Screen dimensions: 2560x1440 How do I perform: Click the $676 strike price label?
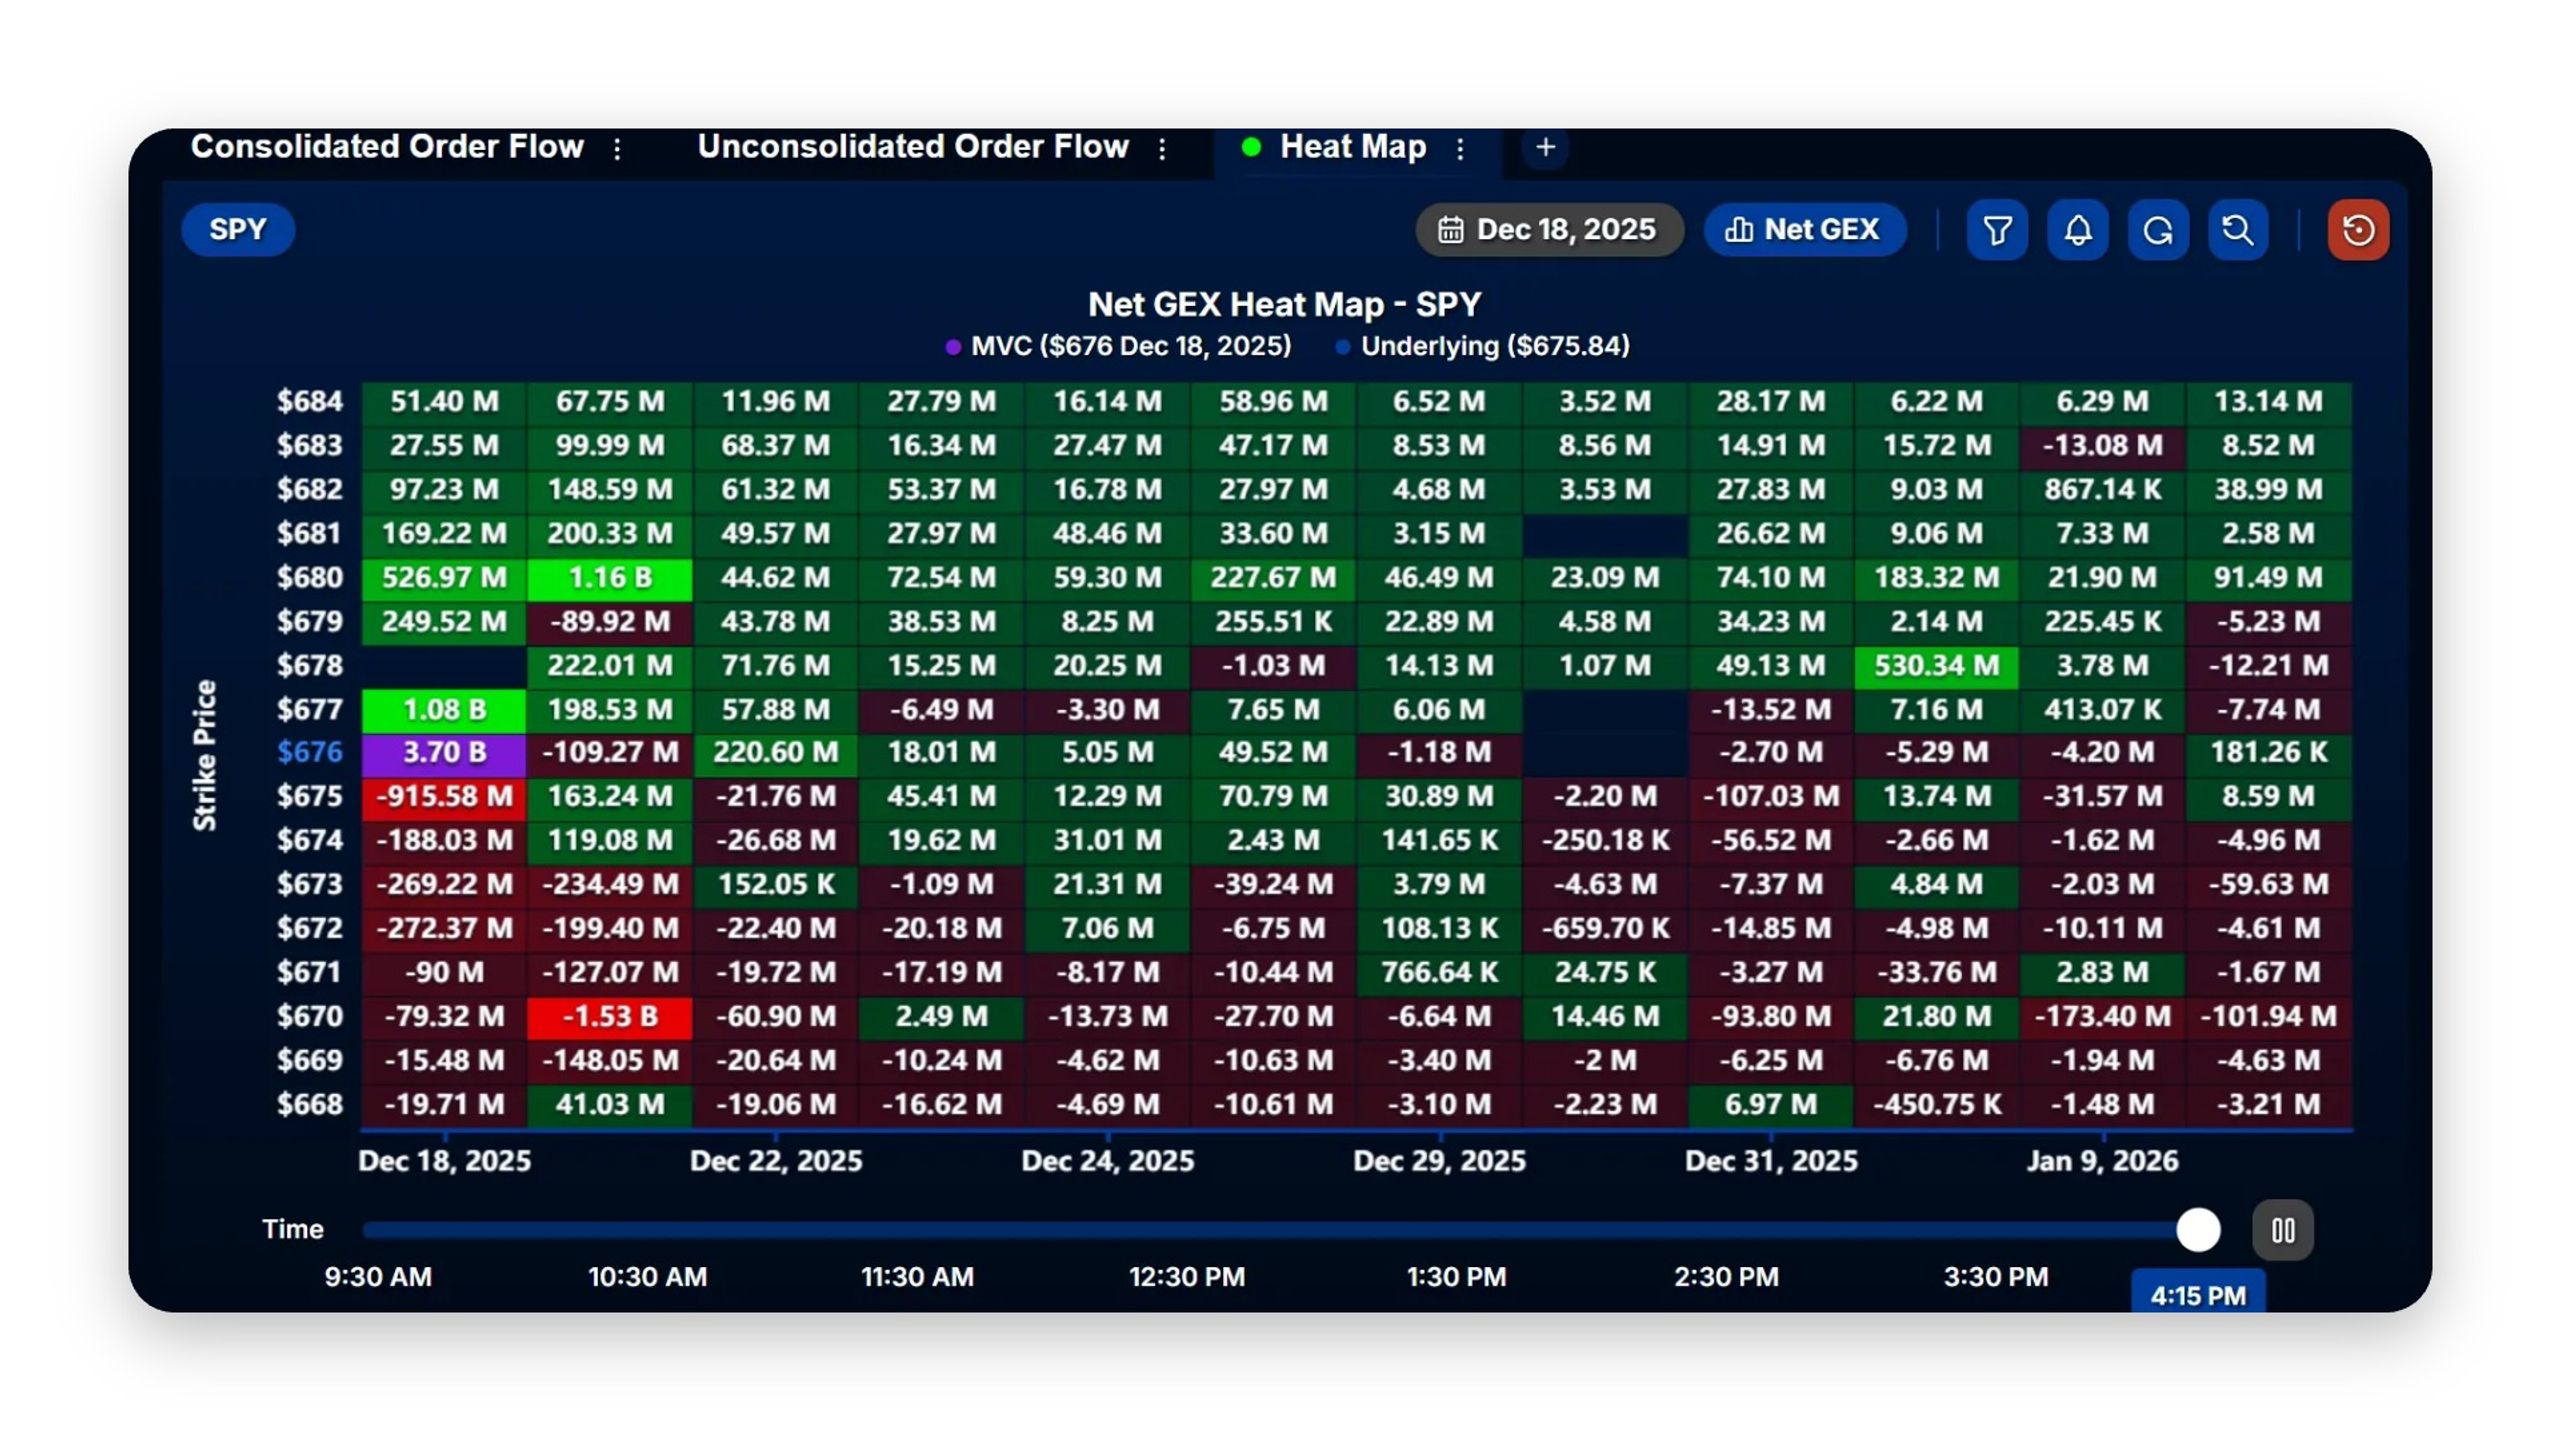click(309, 752)
